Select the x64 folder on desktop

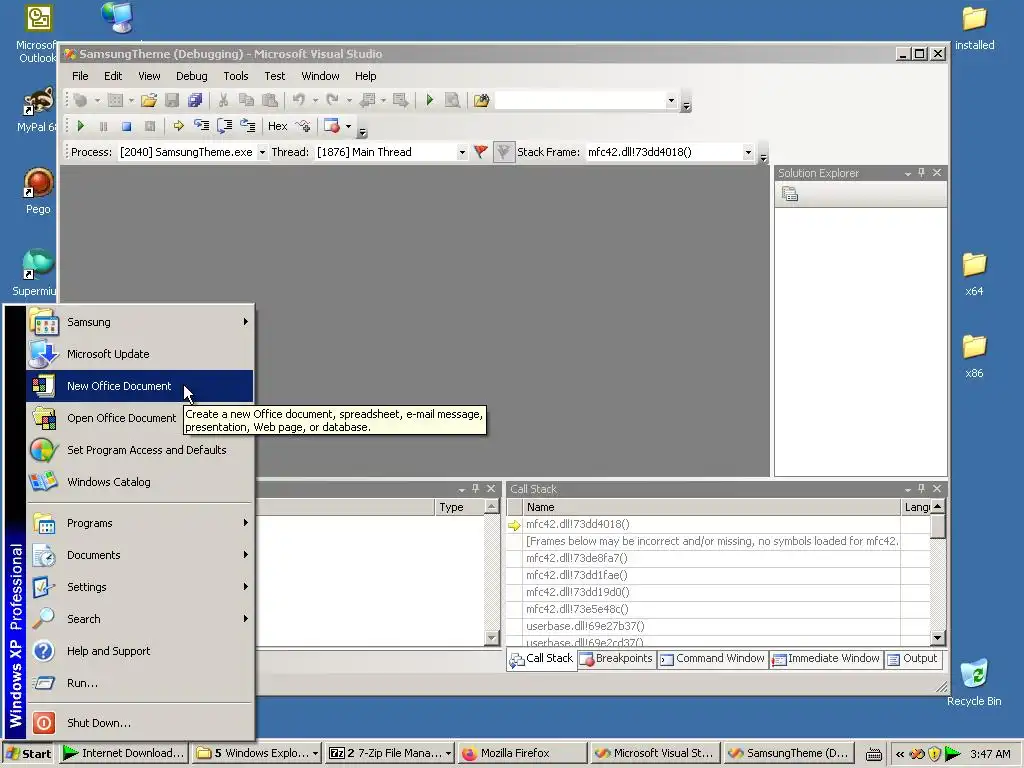[x=974, y=274]
